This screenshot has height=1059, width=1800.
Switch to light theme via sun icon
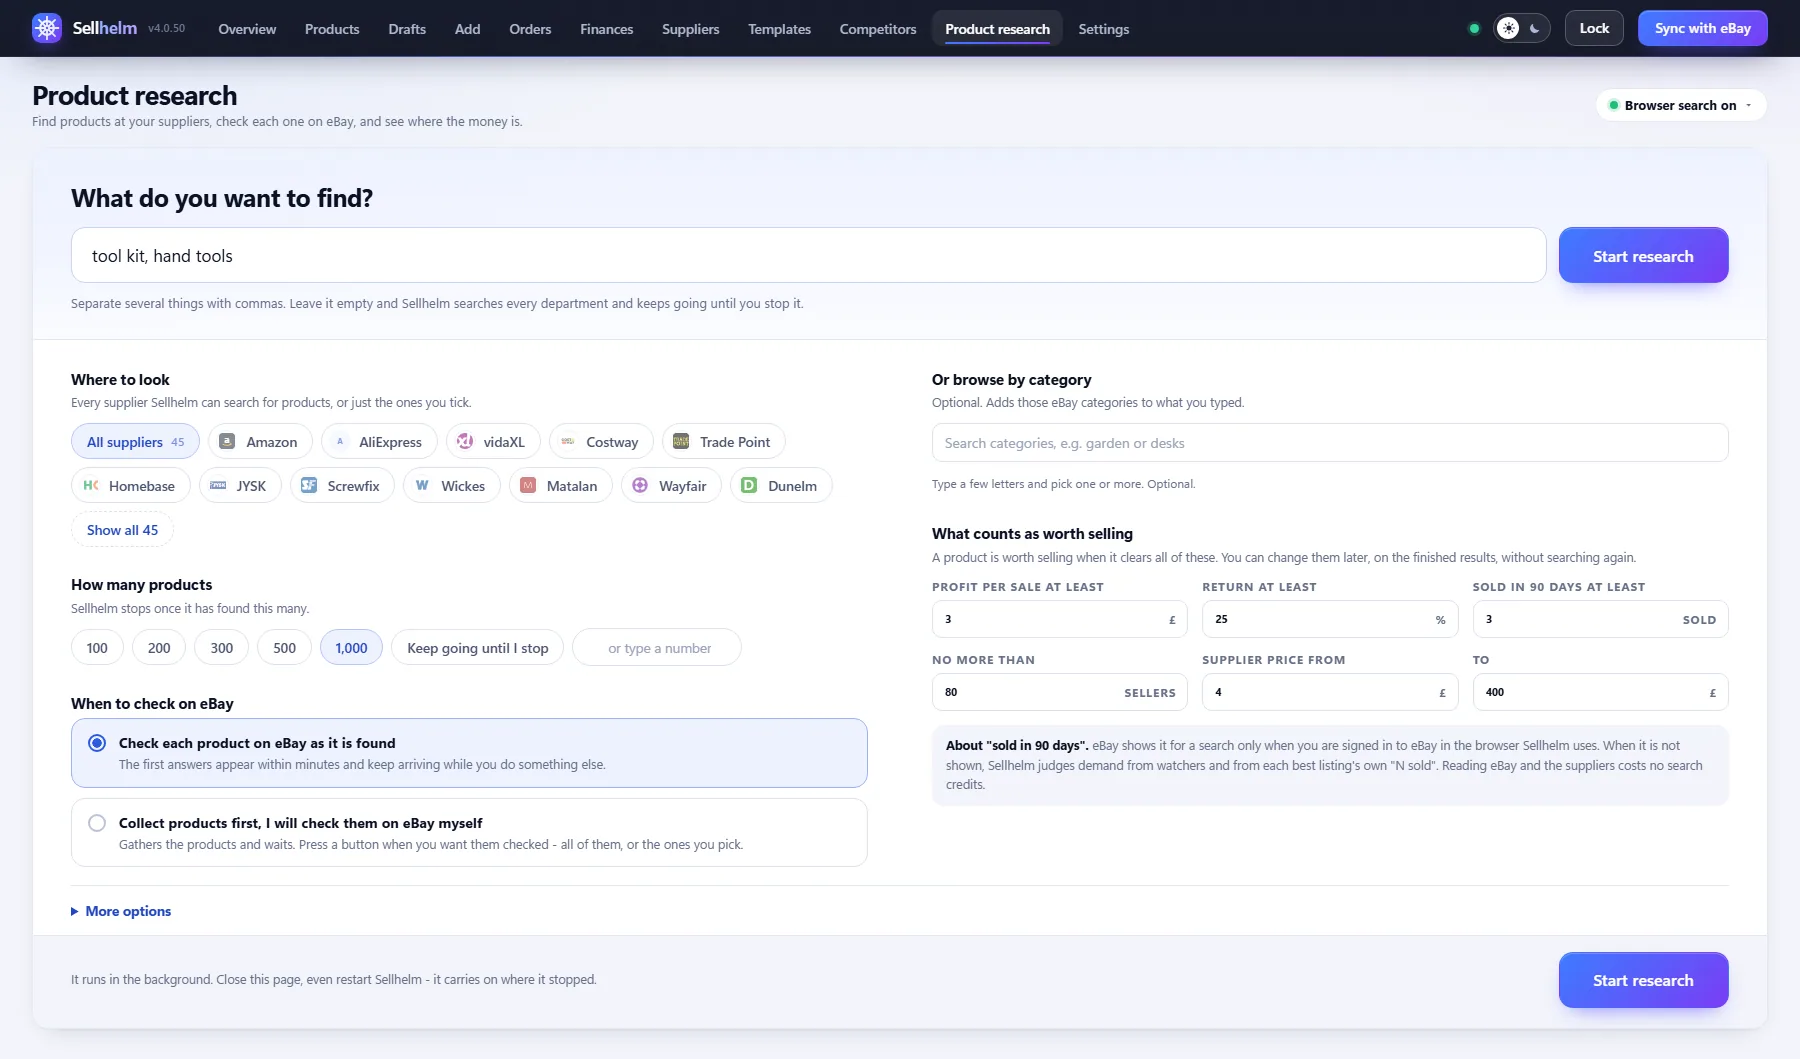pos(1508,28)
